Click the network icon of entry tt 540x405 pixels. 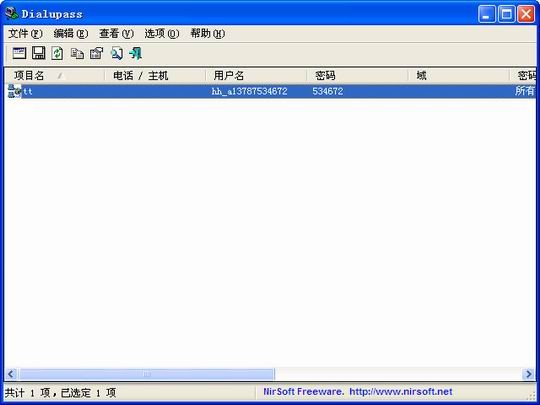[14, 91]
